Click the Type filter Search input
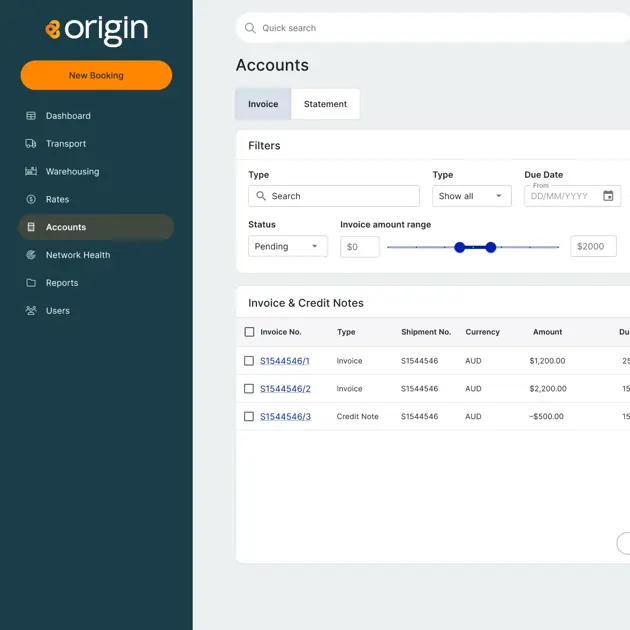630x630 pixels. [334, 196]
